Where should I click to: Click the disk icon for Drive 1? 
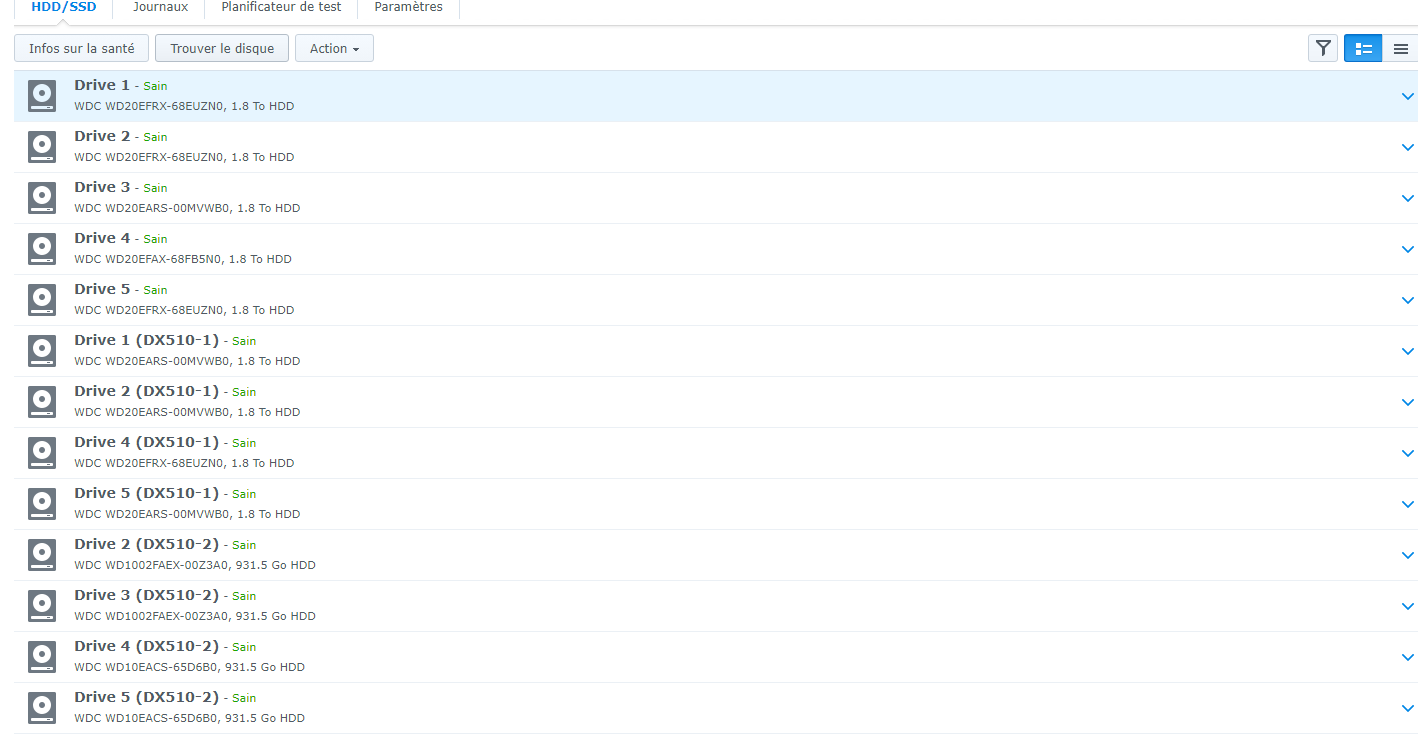[42, 96]
